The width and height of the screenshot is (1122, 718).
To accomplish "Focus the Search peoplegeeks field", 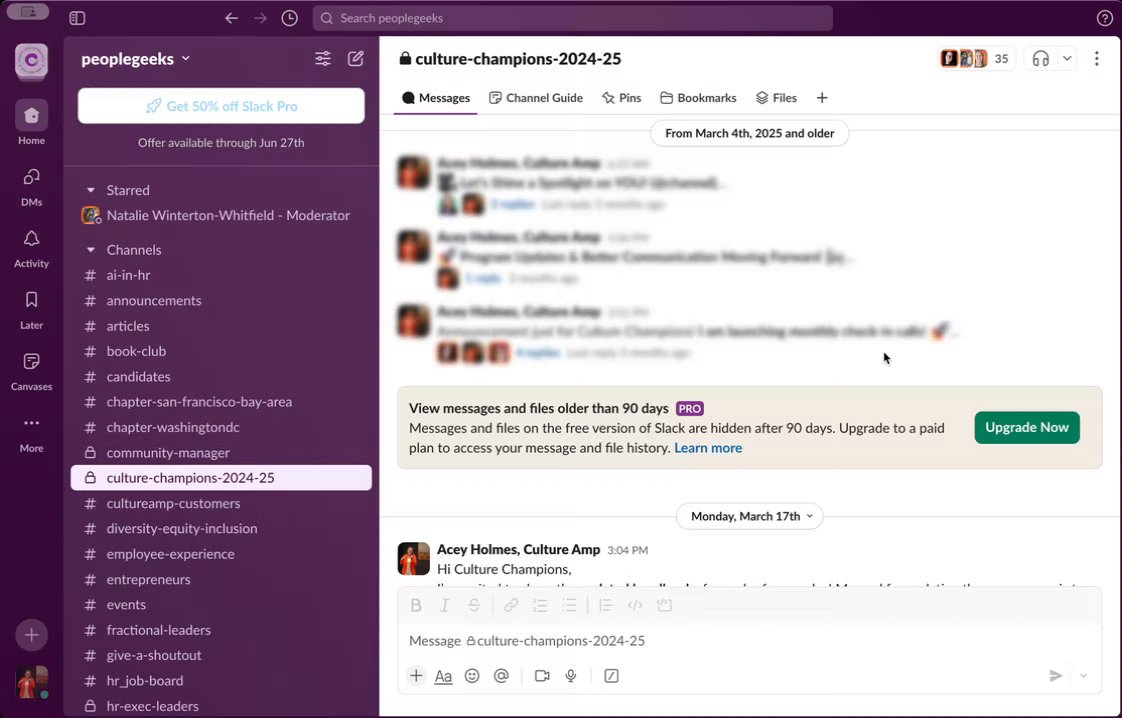I will pos(572,18).
